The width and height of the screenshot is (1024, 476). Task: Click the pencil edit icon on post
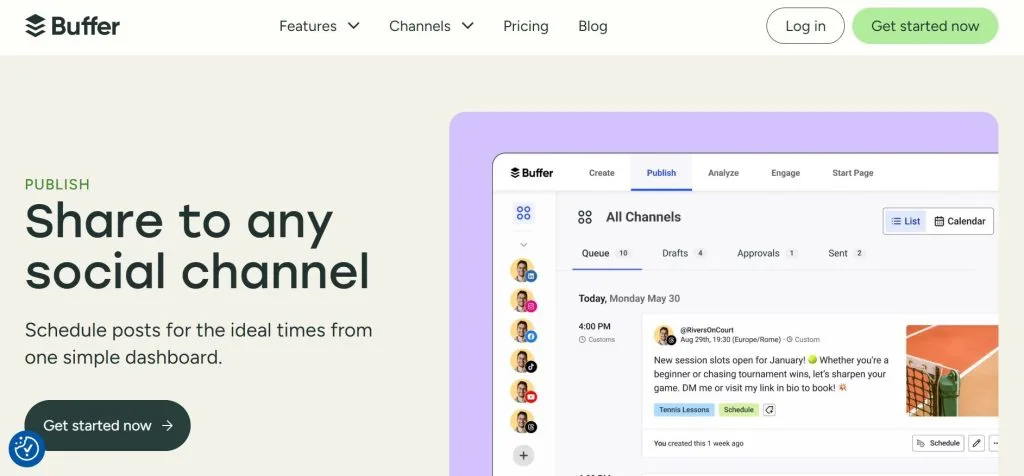click(977, 443)
